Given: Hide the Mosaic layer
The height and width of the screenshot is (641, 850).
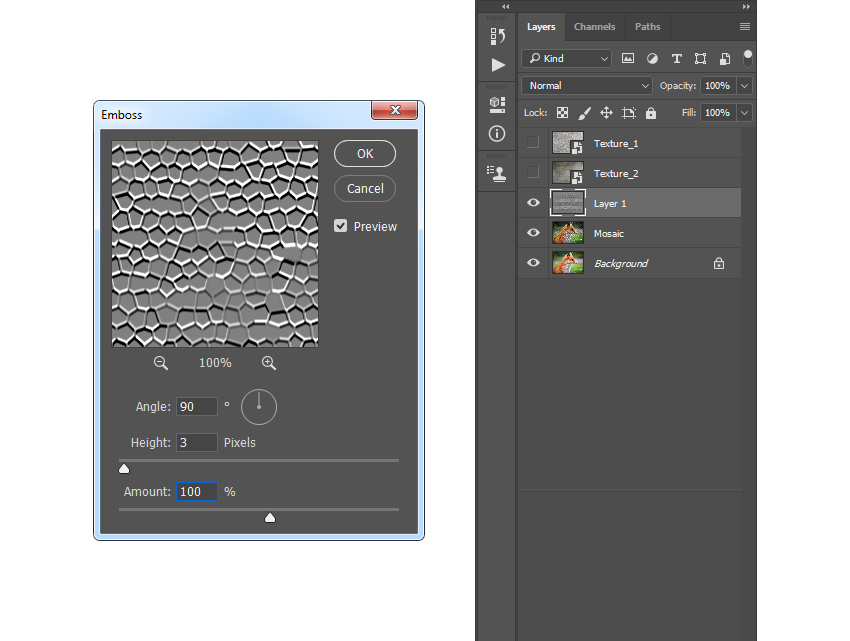Looking at the screenshot, I should click(533, 233).
